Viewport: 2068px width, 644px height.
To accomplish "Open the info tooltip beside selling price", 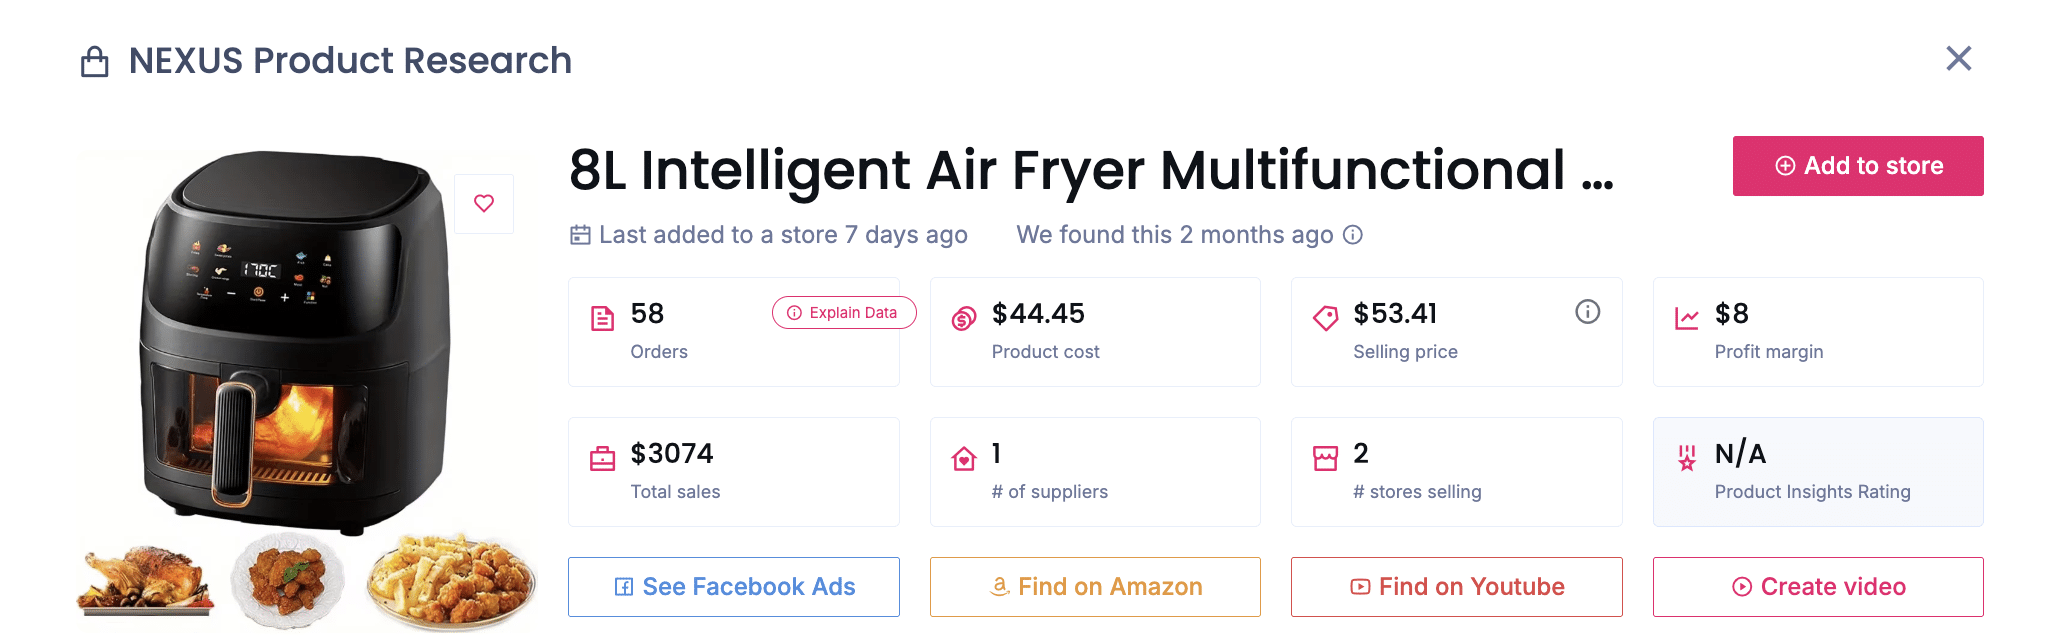I will coord(1588,311).
